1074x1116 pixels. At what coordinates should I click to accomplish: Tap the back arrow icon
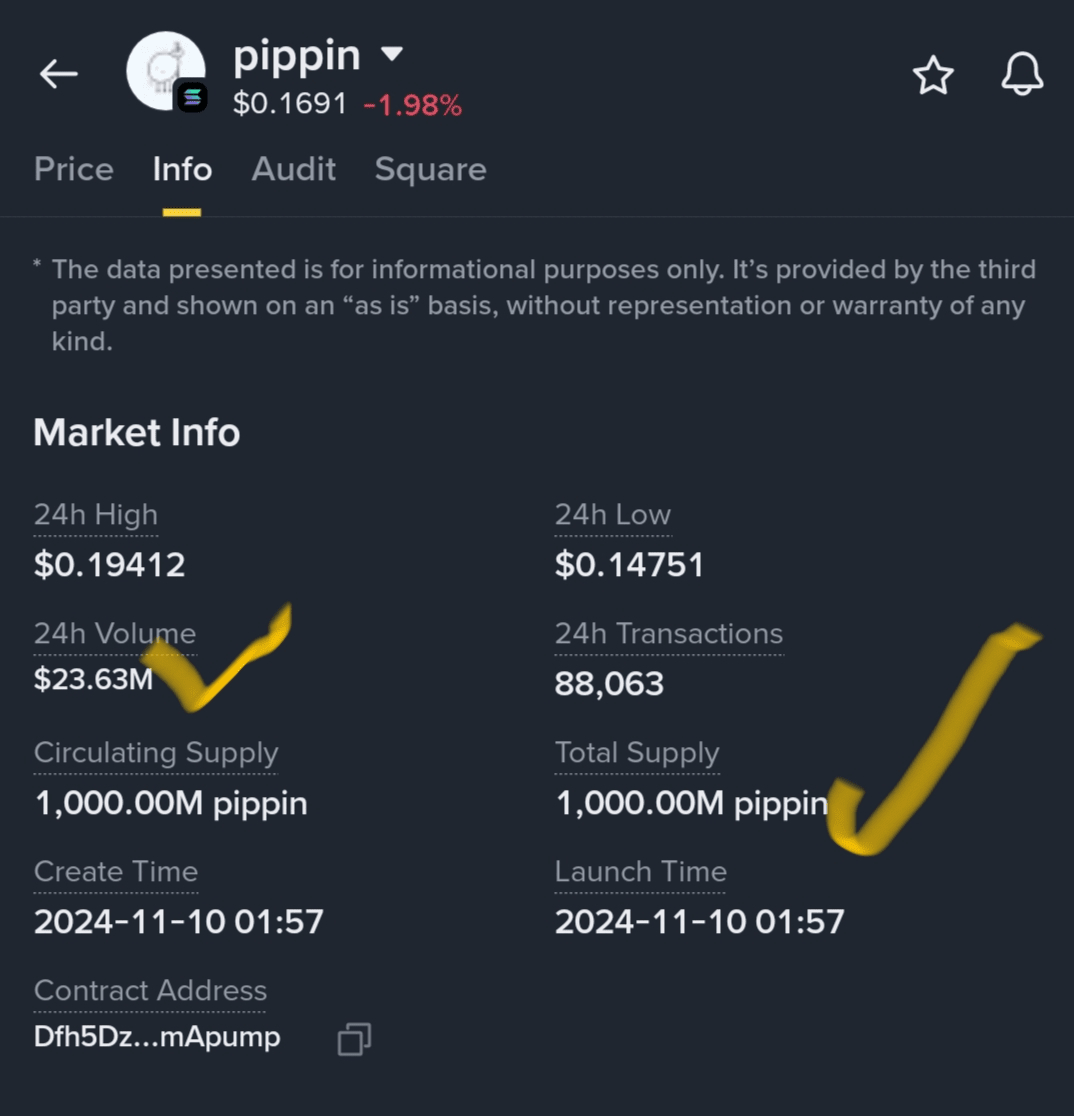pos(58,74)
